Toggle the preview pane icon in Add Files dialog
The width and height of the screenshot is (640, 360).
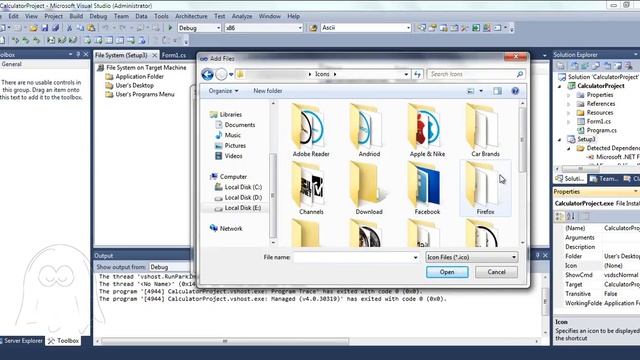(497, 91)
